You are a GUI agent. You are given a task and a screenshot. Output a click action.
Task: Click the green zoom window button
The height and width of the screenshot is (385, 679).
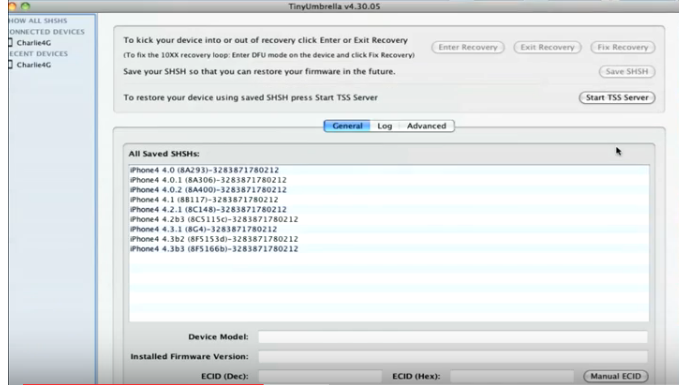tap(26, 6)
